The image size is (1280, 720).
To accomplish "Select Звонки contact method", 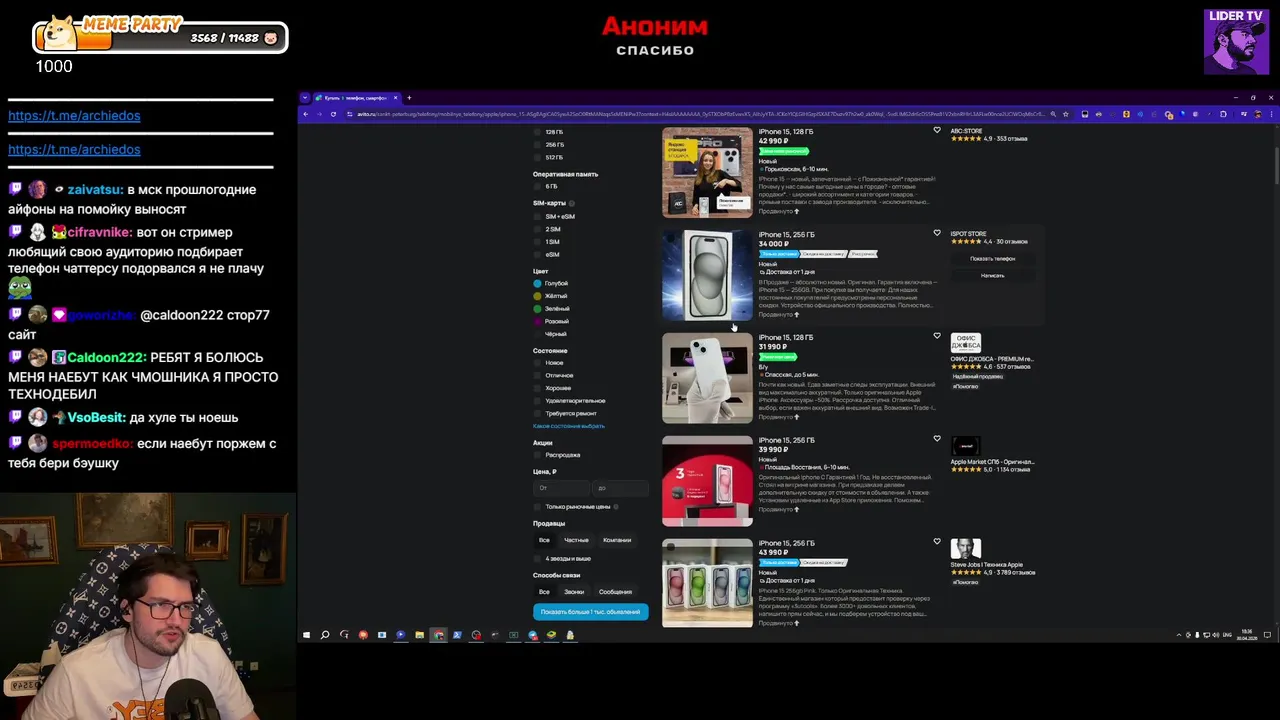I will click(574, 592).
